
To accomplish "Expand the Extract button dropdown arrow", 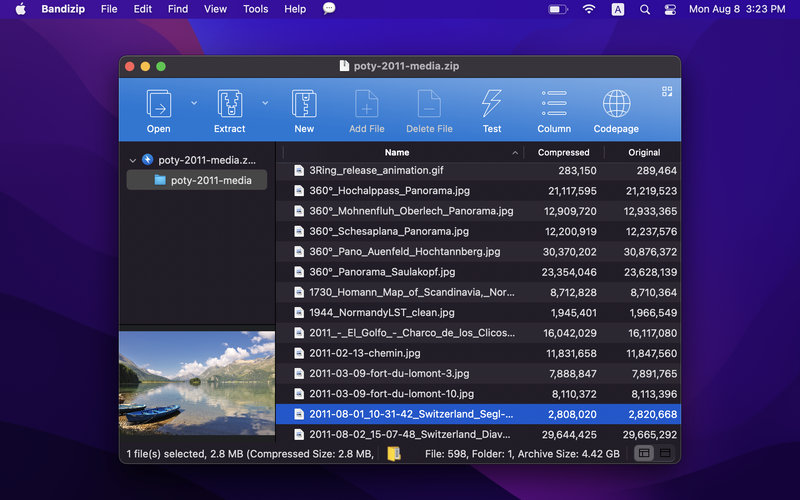I will click(x=265, y=102).
